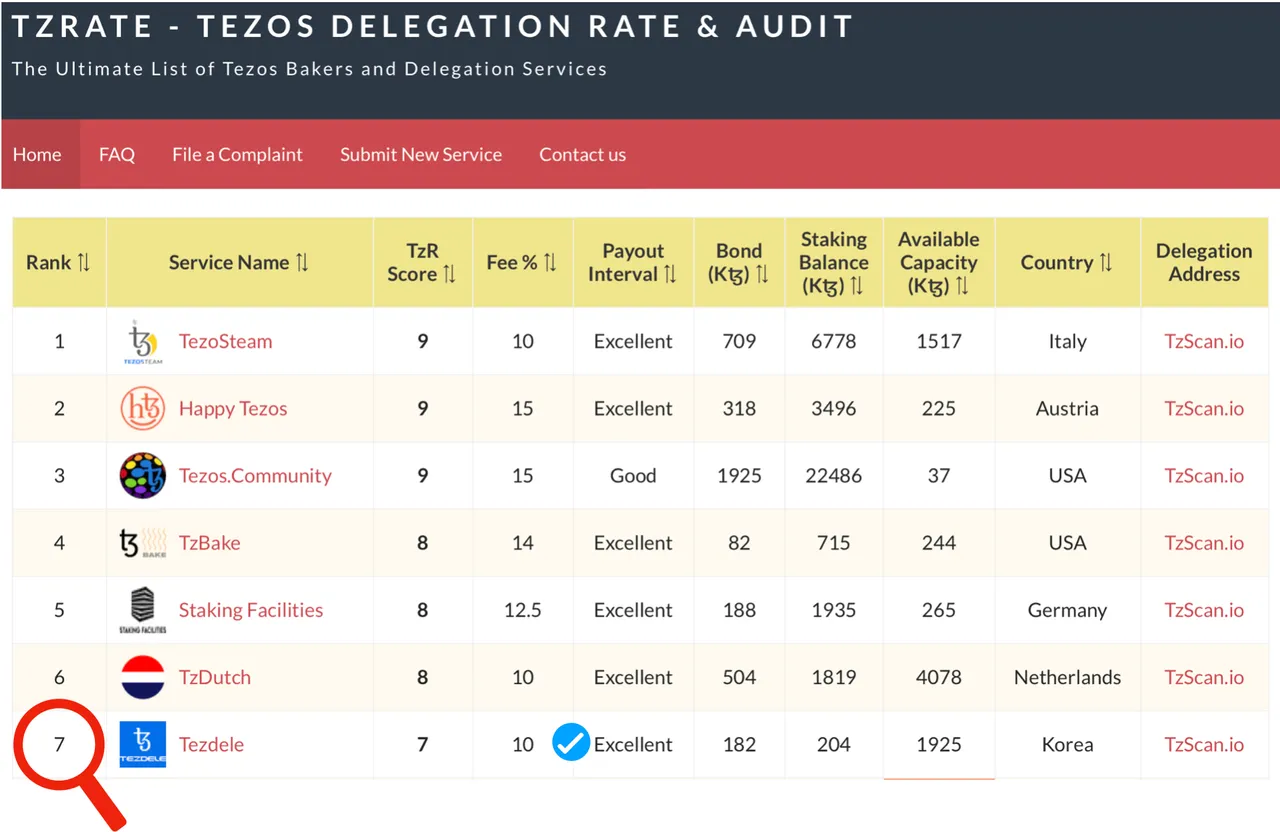Click the country cell Italy
The height and width of the screenshot is (832, 1280).
pyautogui.click(x=1067, y=341)
